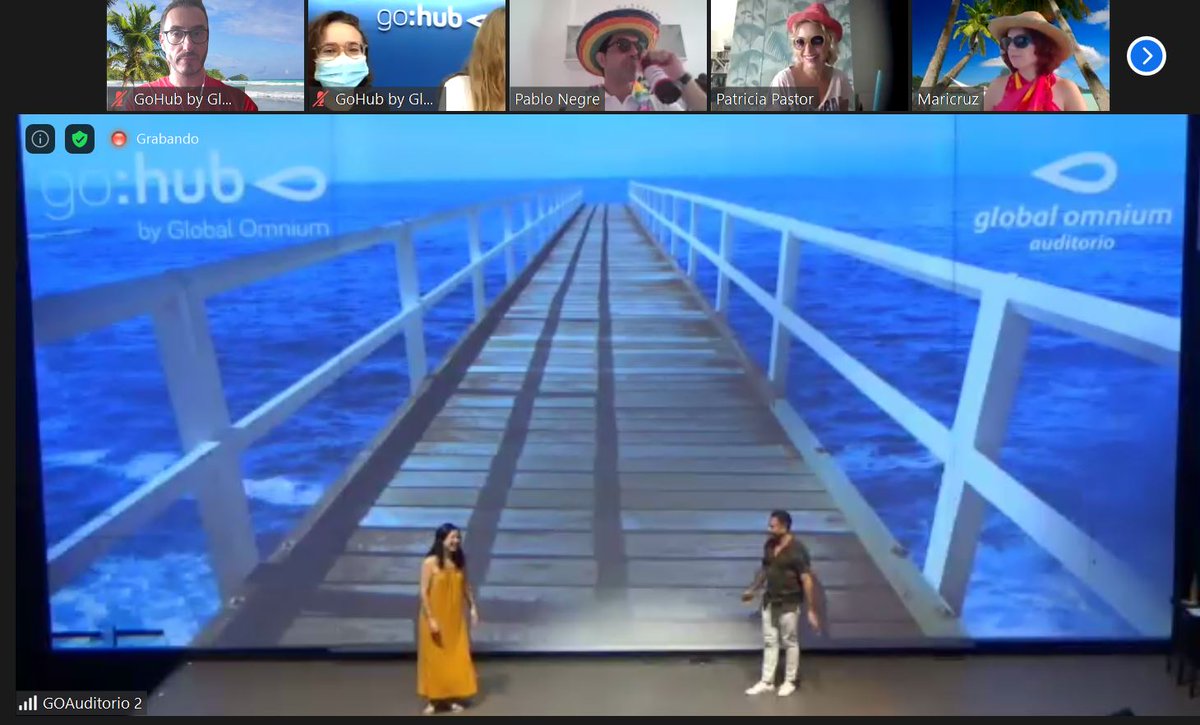Click the red Grabando recording indicator
This screenshot has width=1200, height=725.
coord(119,139)
